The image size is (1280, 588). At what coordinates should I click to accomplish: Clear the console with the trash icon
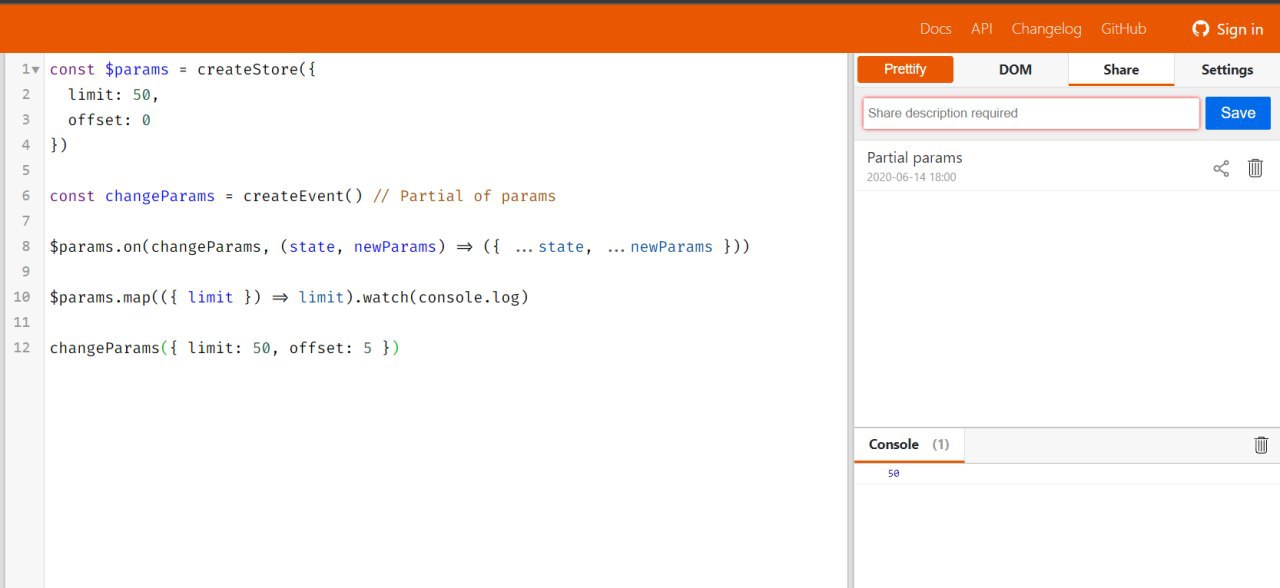(x=1261, y=445)
